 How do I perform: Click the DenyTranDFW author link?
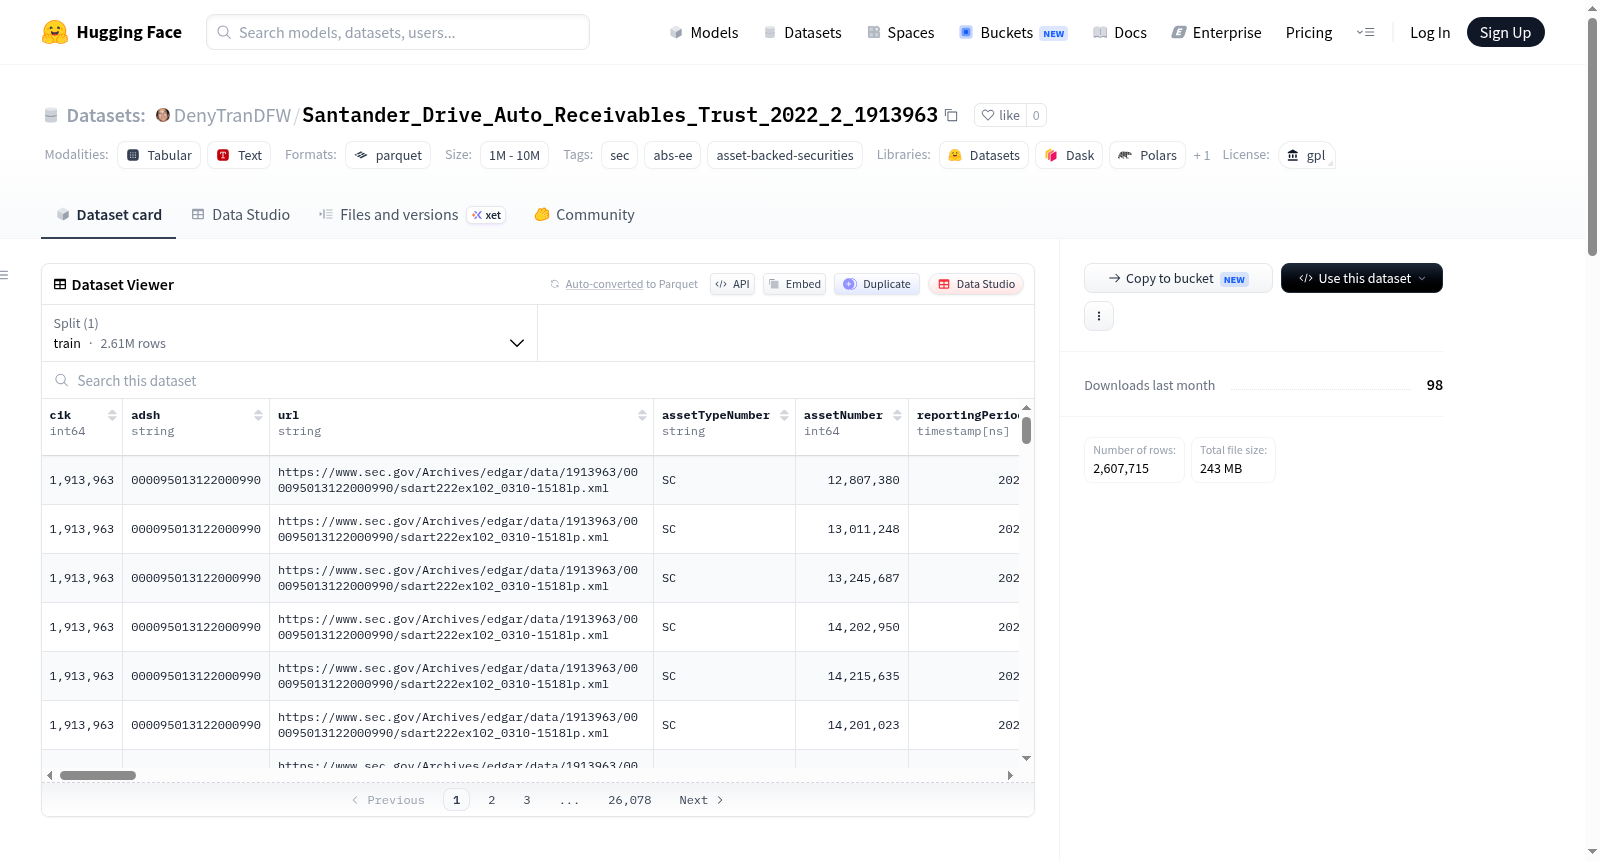pos(232,116)
